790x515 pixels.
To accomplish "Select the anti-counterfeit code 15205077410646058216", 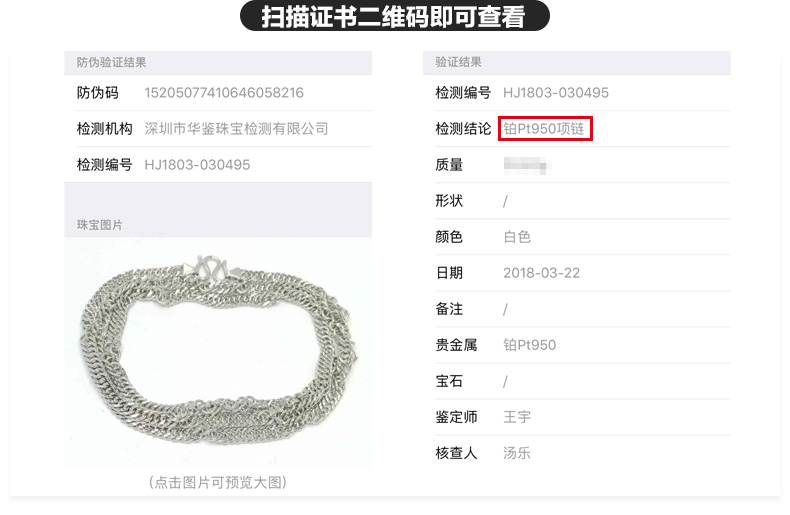I will (x=224, y=93).
